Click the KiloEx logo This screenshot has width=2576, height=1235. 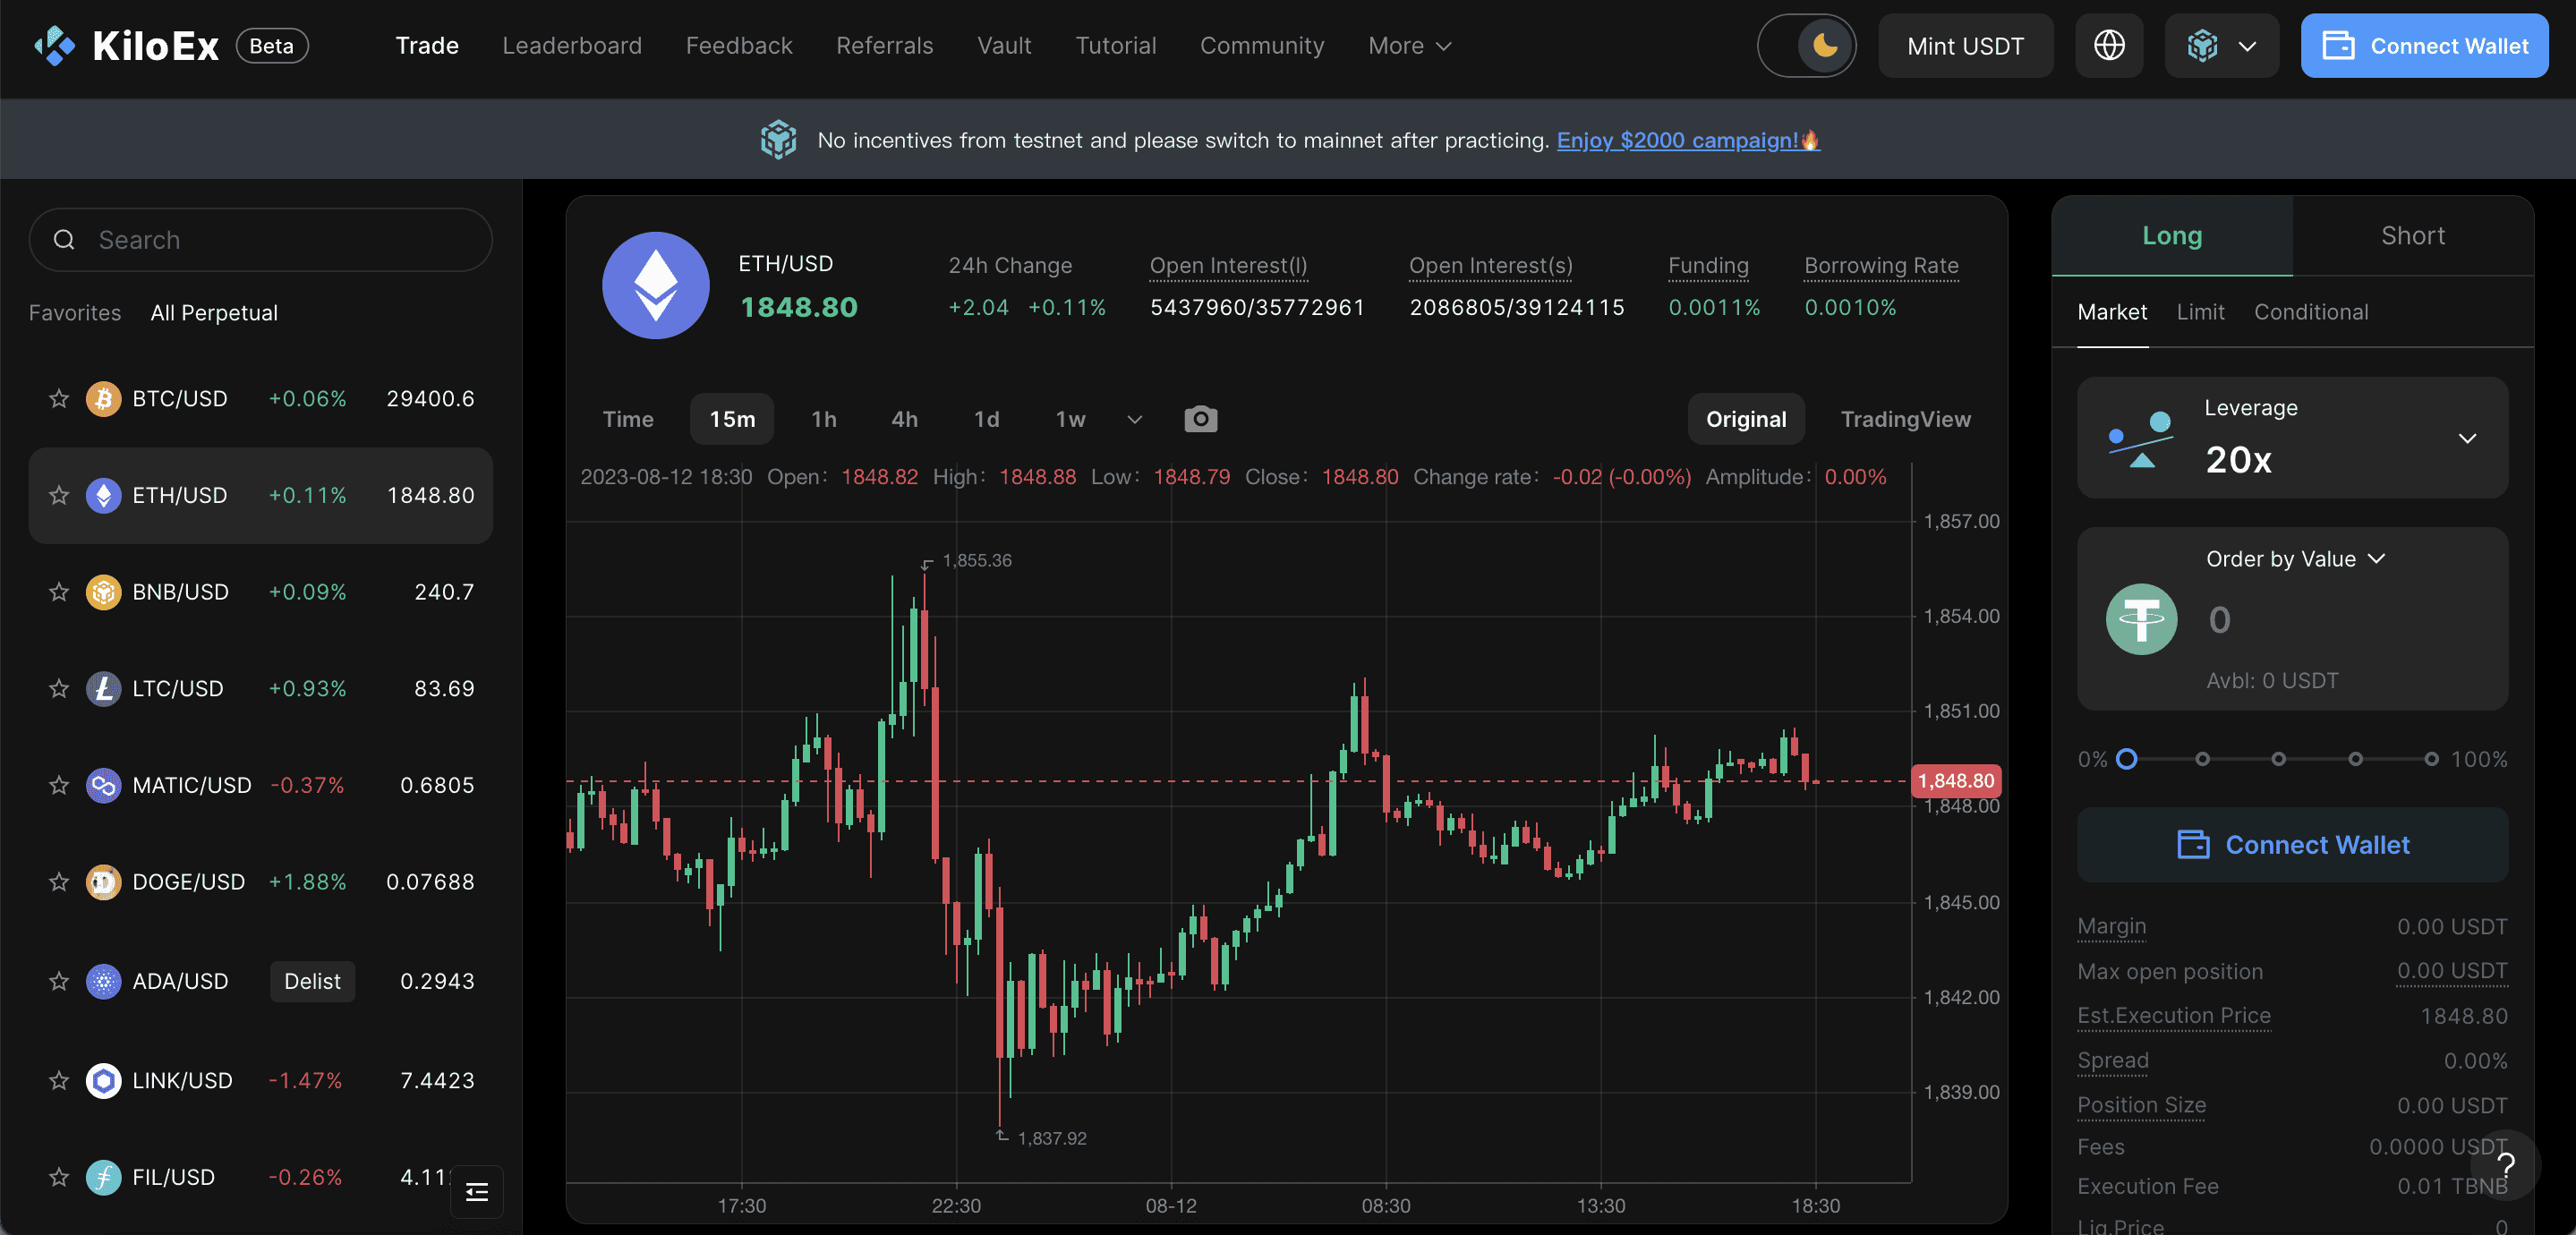[x=126, y=46]
